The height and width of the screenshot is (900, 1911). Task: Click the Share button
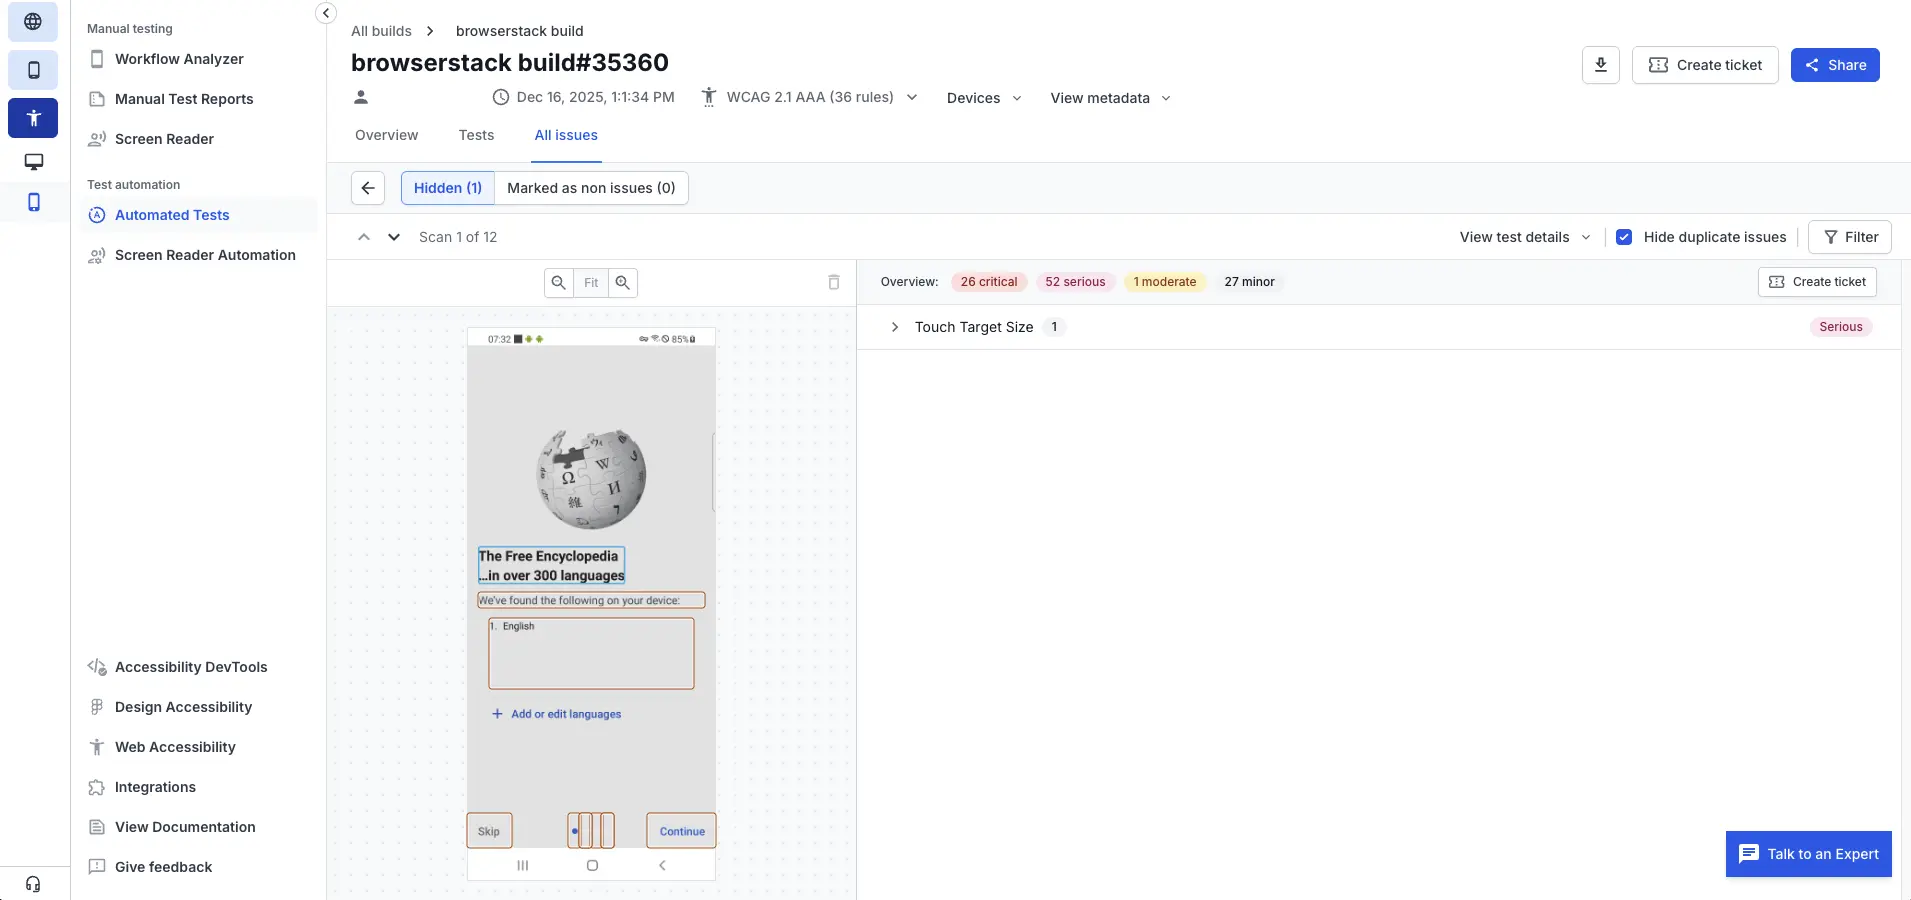click(1835, 65)
